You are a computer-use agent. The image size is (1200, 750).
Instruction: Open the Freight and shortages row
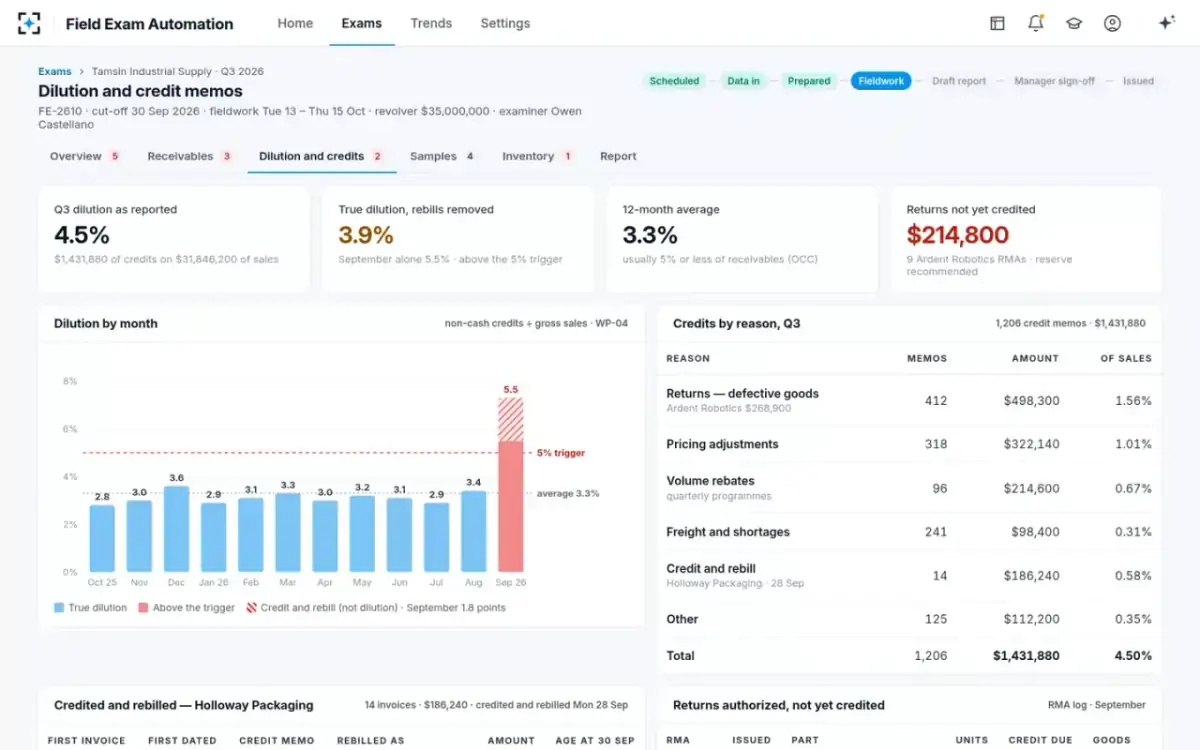(909, 532)
